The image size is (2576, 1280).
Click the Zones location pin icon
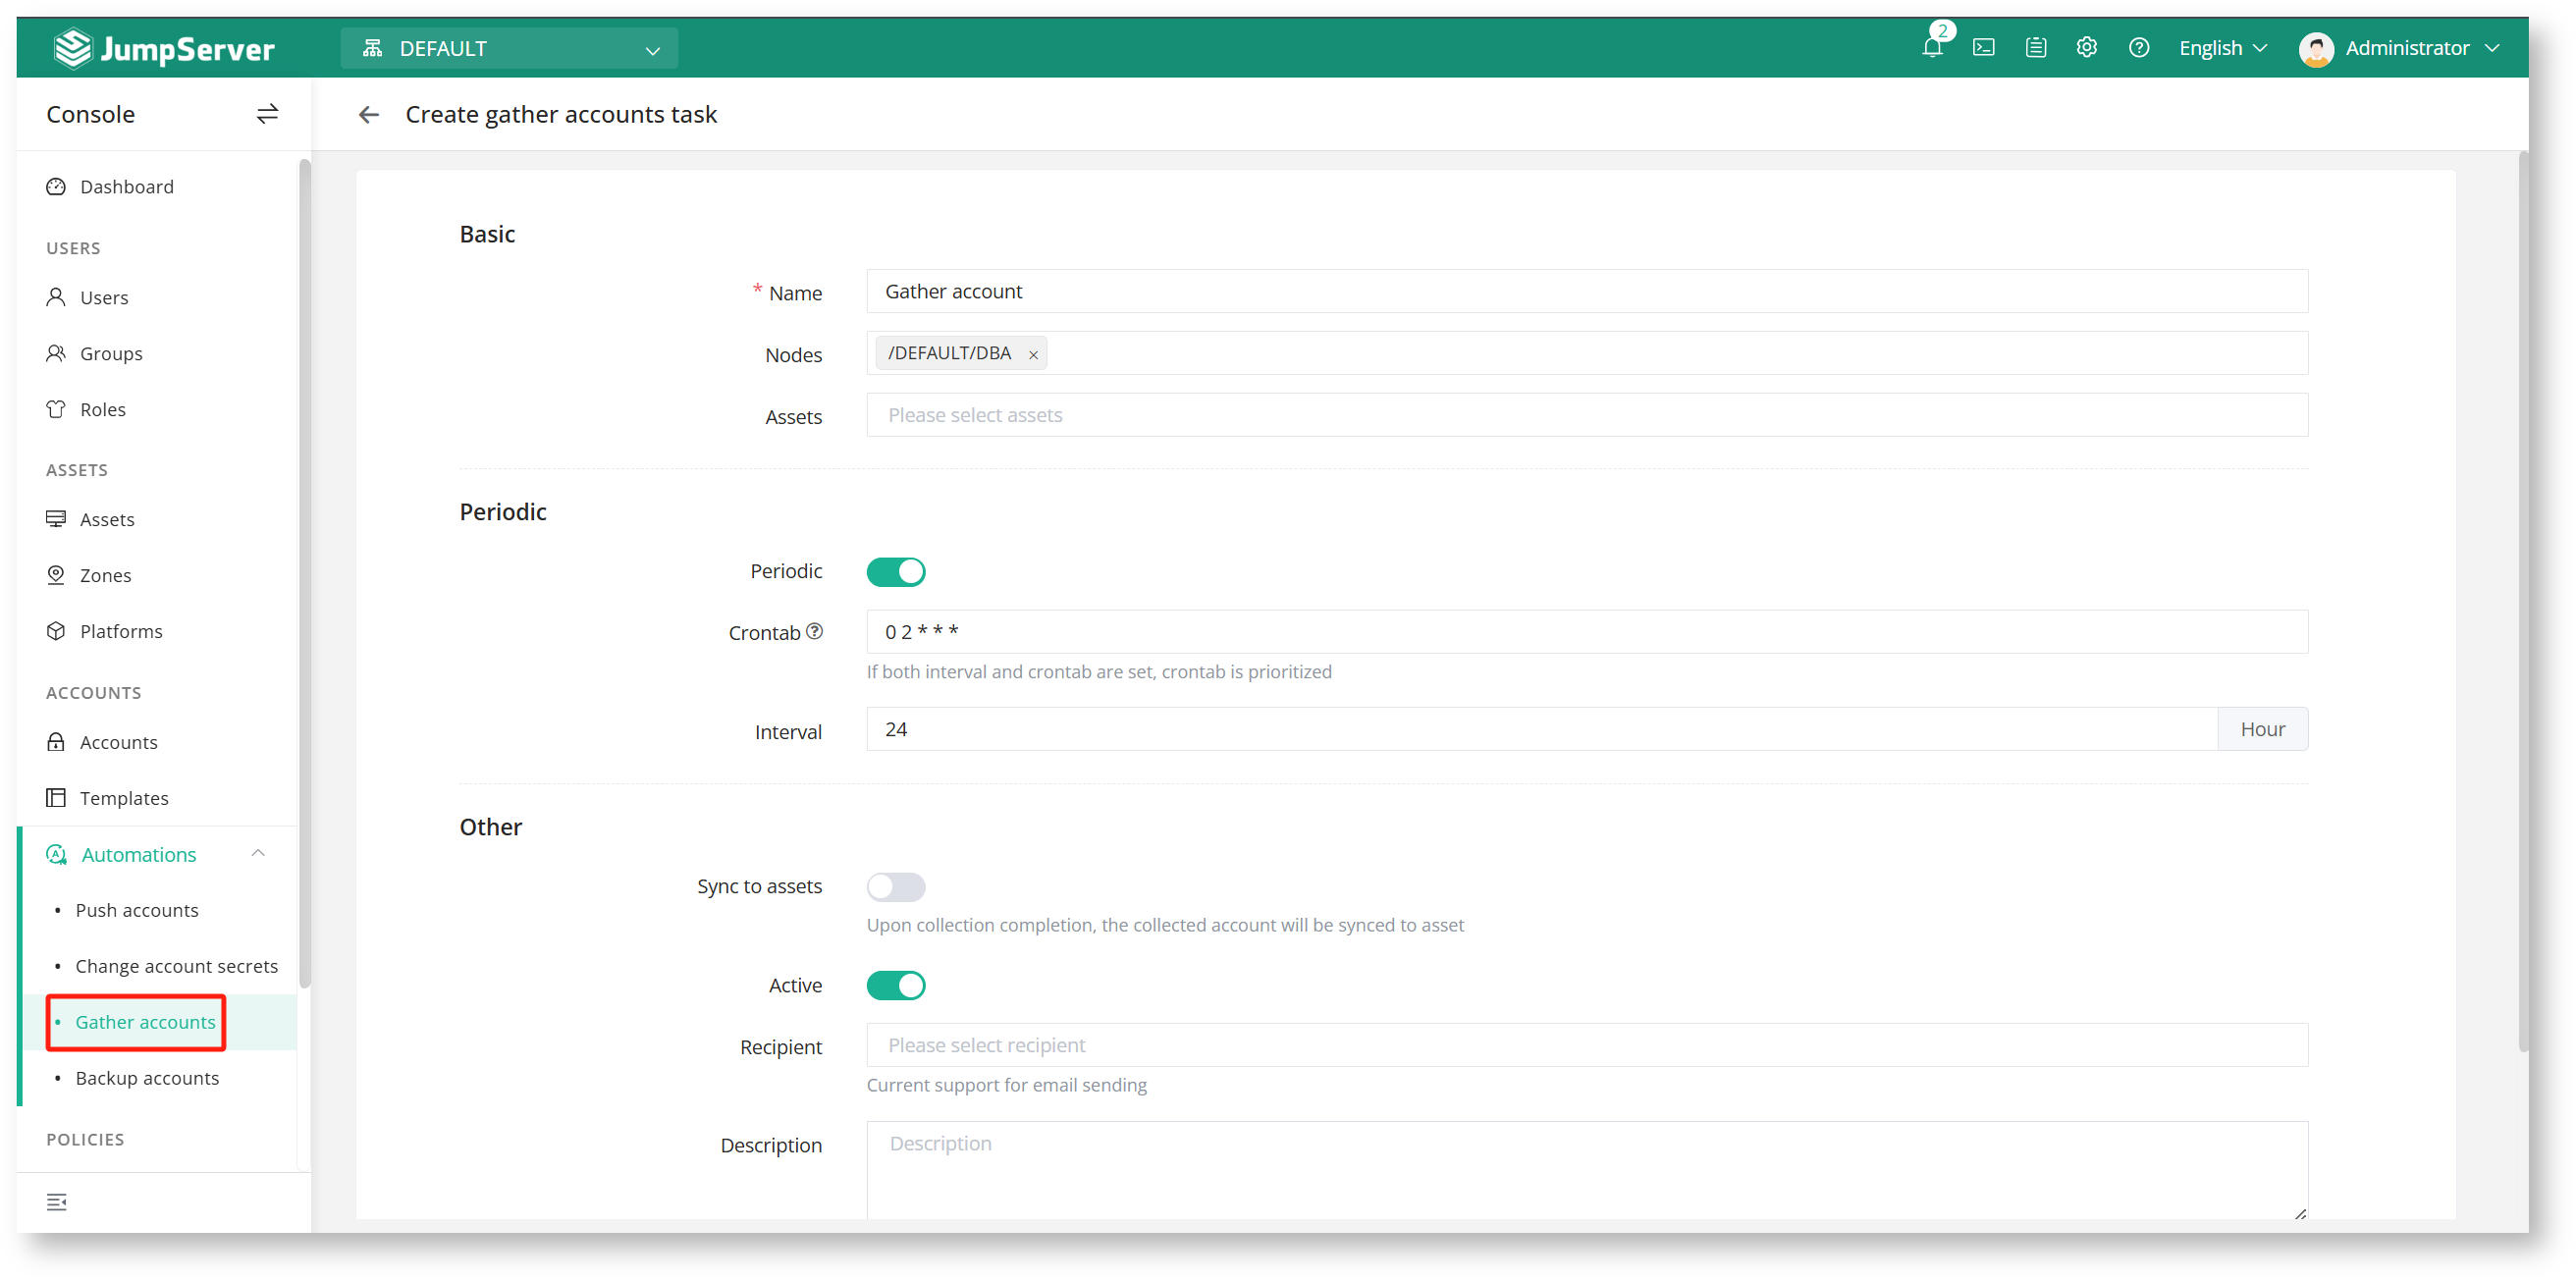coord(56,575)
